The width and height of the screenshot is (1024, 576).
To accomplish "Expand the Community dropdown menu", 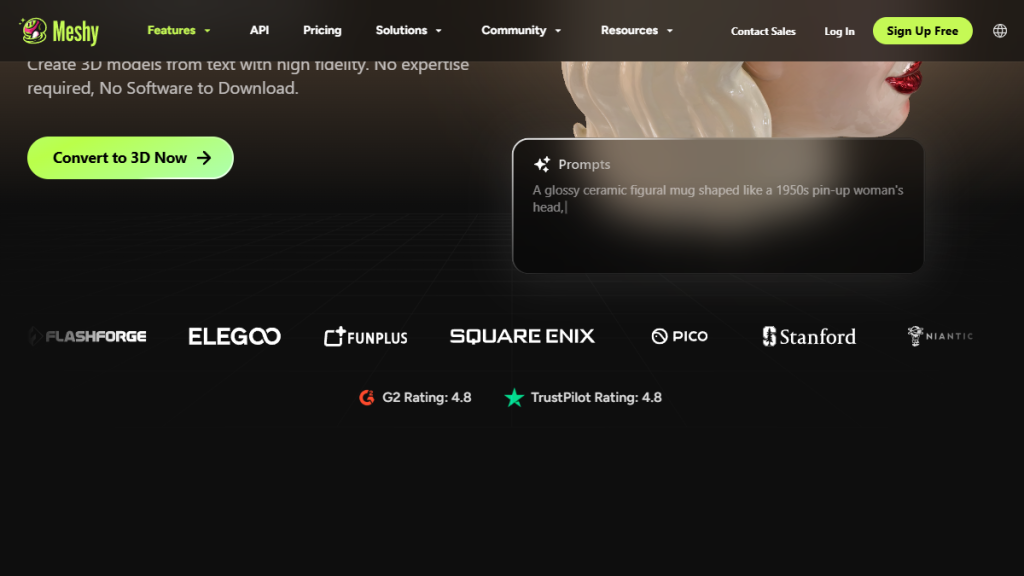I will coord(521,31).
